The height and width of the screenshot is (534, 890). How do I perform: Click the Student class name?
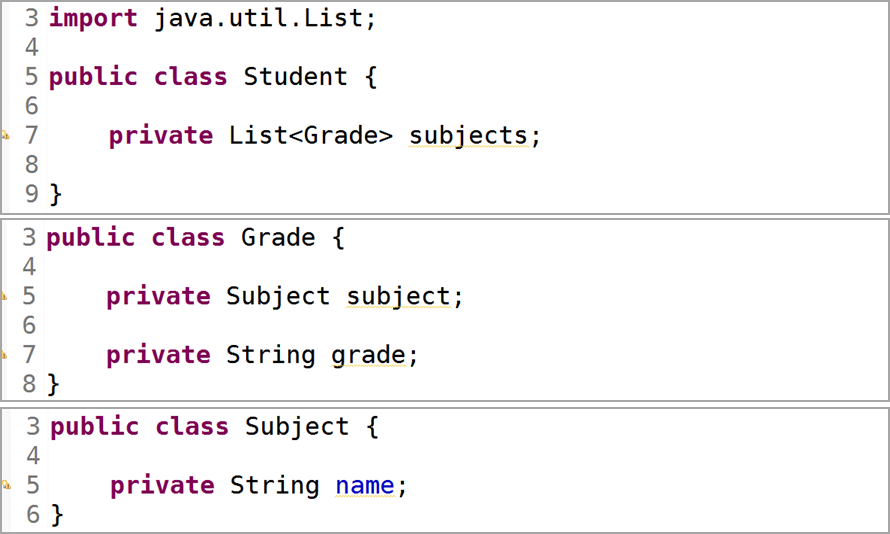(x=295, y=77)
